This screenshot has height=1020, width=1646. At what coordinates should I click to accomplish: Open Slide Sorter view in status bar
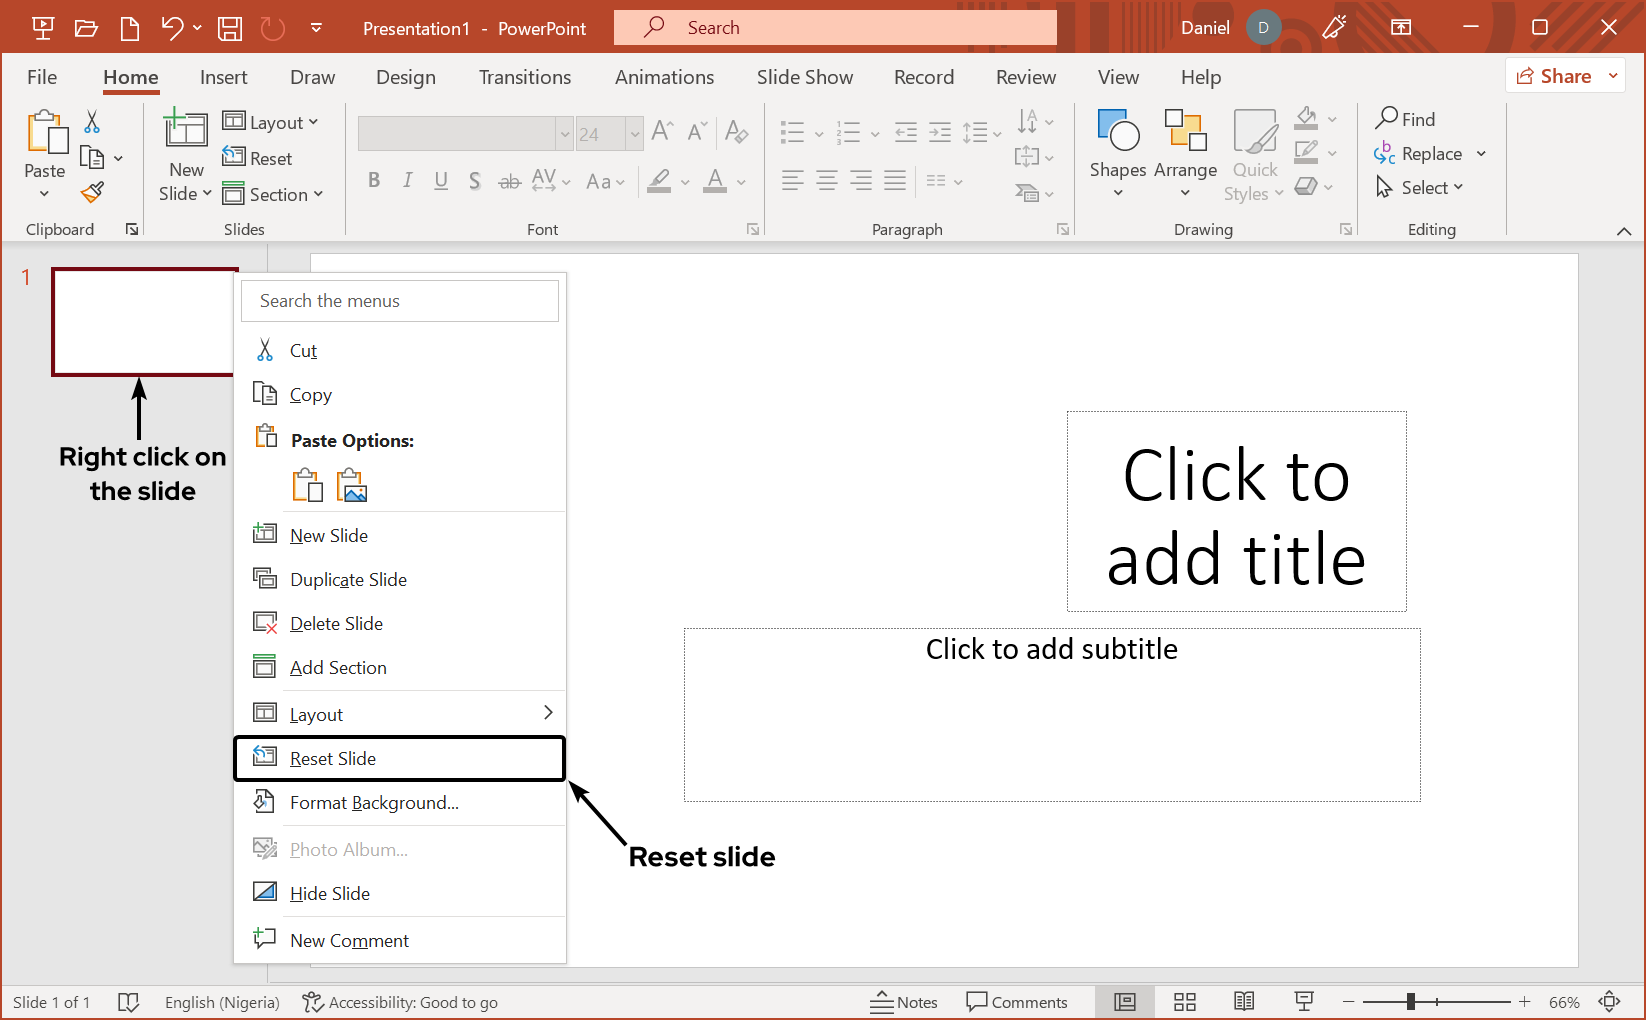tap(1185, 1002)
